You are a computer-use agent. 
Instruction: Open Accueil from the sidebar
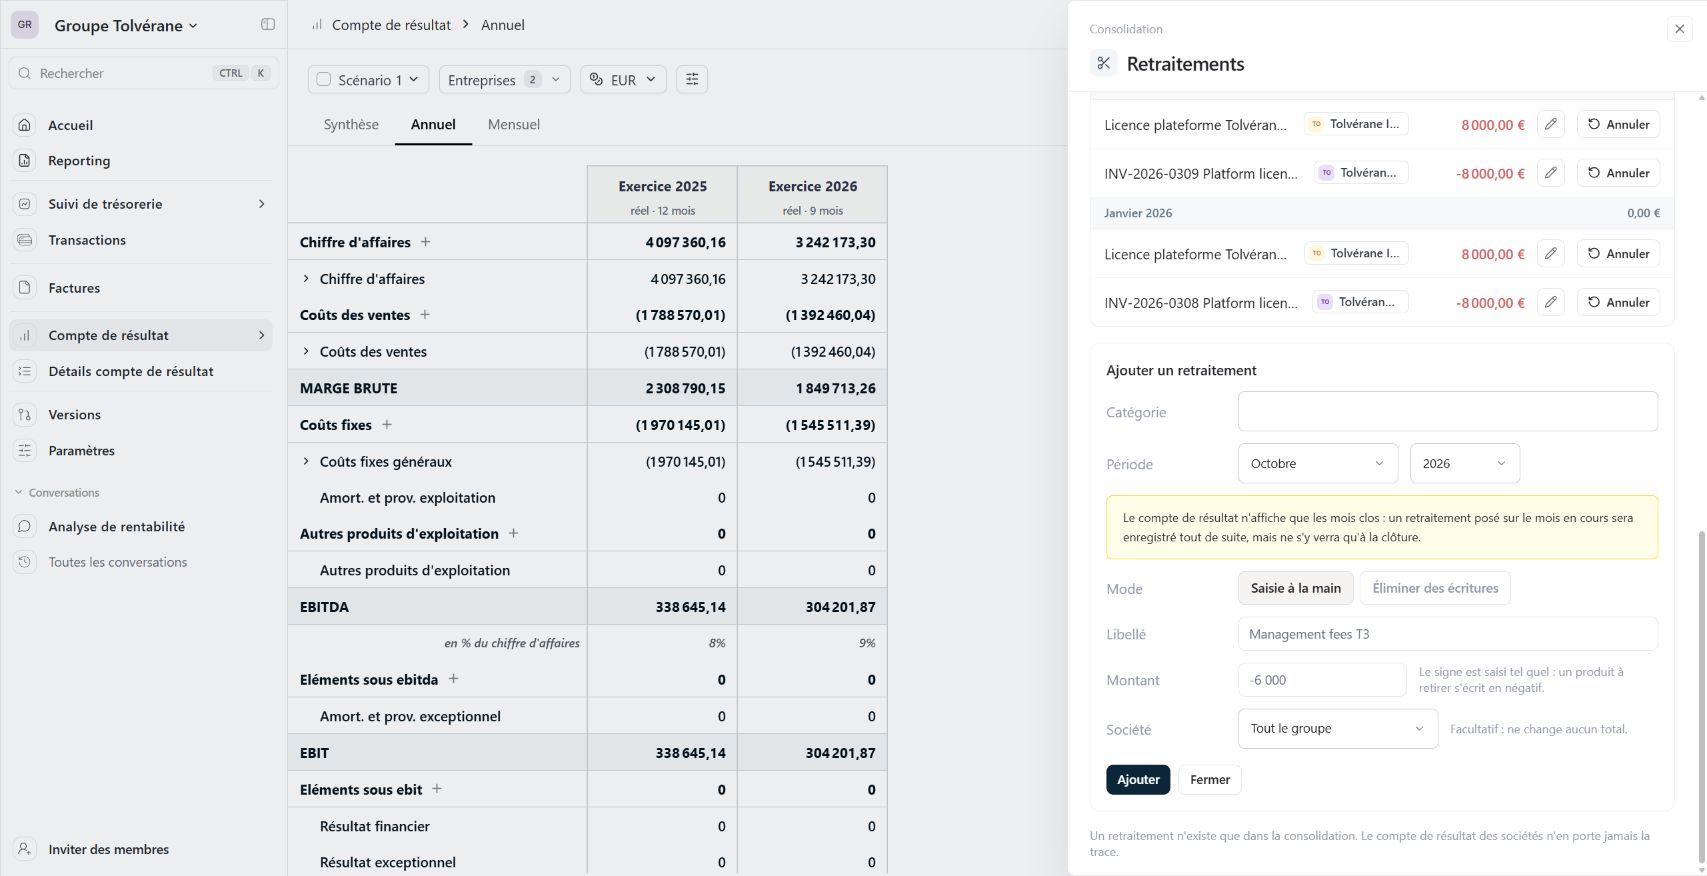click(141, 125)
